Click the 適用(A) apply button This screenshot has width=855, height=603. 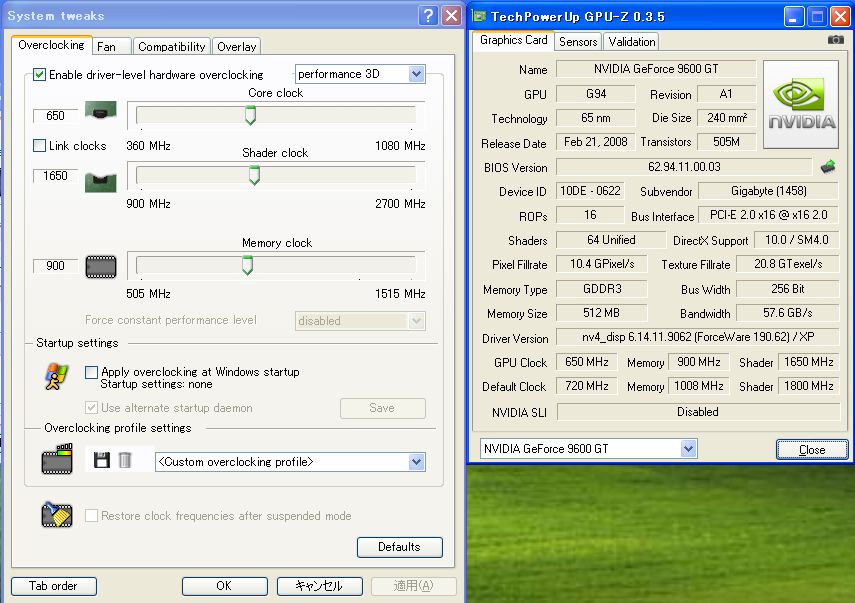click(x=414, y=586)
